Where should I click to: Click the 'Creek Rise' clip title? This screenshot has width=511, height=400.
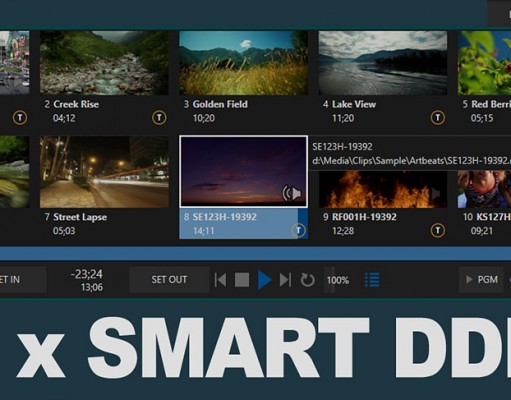click(x=76, y=104)
